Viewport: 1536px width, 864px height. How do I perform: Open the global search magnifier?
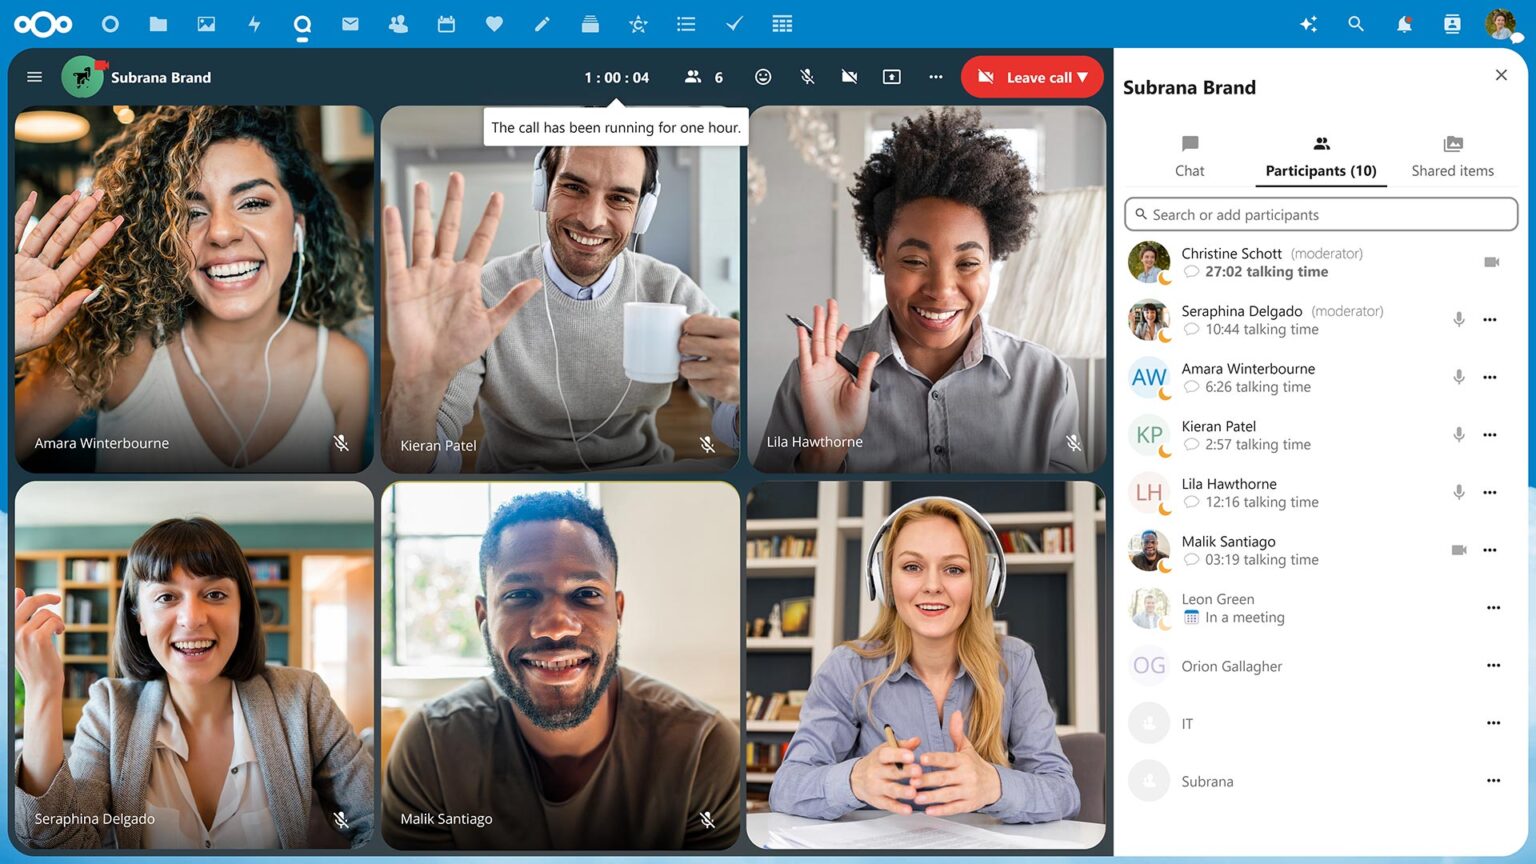pos(1356,24)
